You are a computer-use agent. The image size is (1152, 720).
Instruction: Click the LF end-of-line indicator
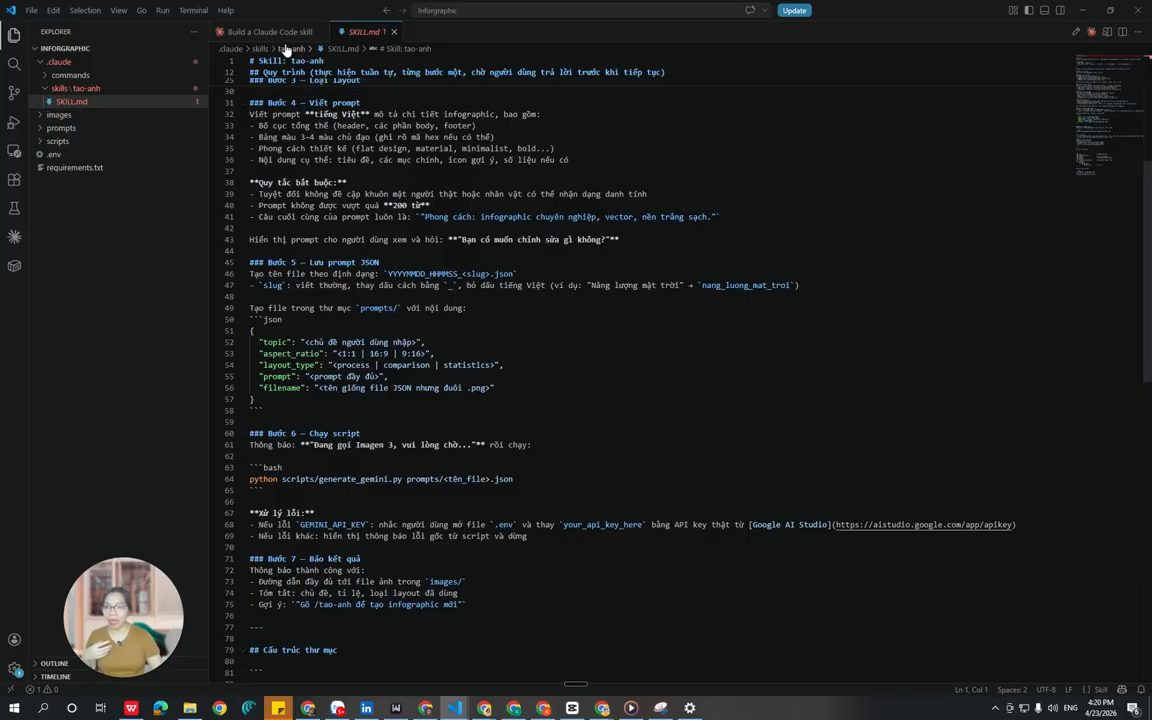click(x=1068, y=689)
